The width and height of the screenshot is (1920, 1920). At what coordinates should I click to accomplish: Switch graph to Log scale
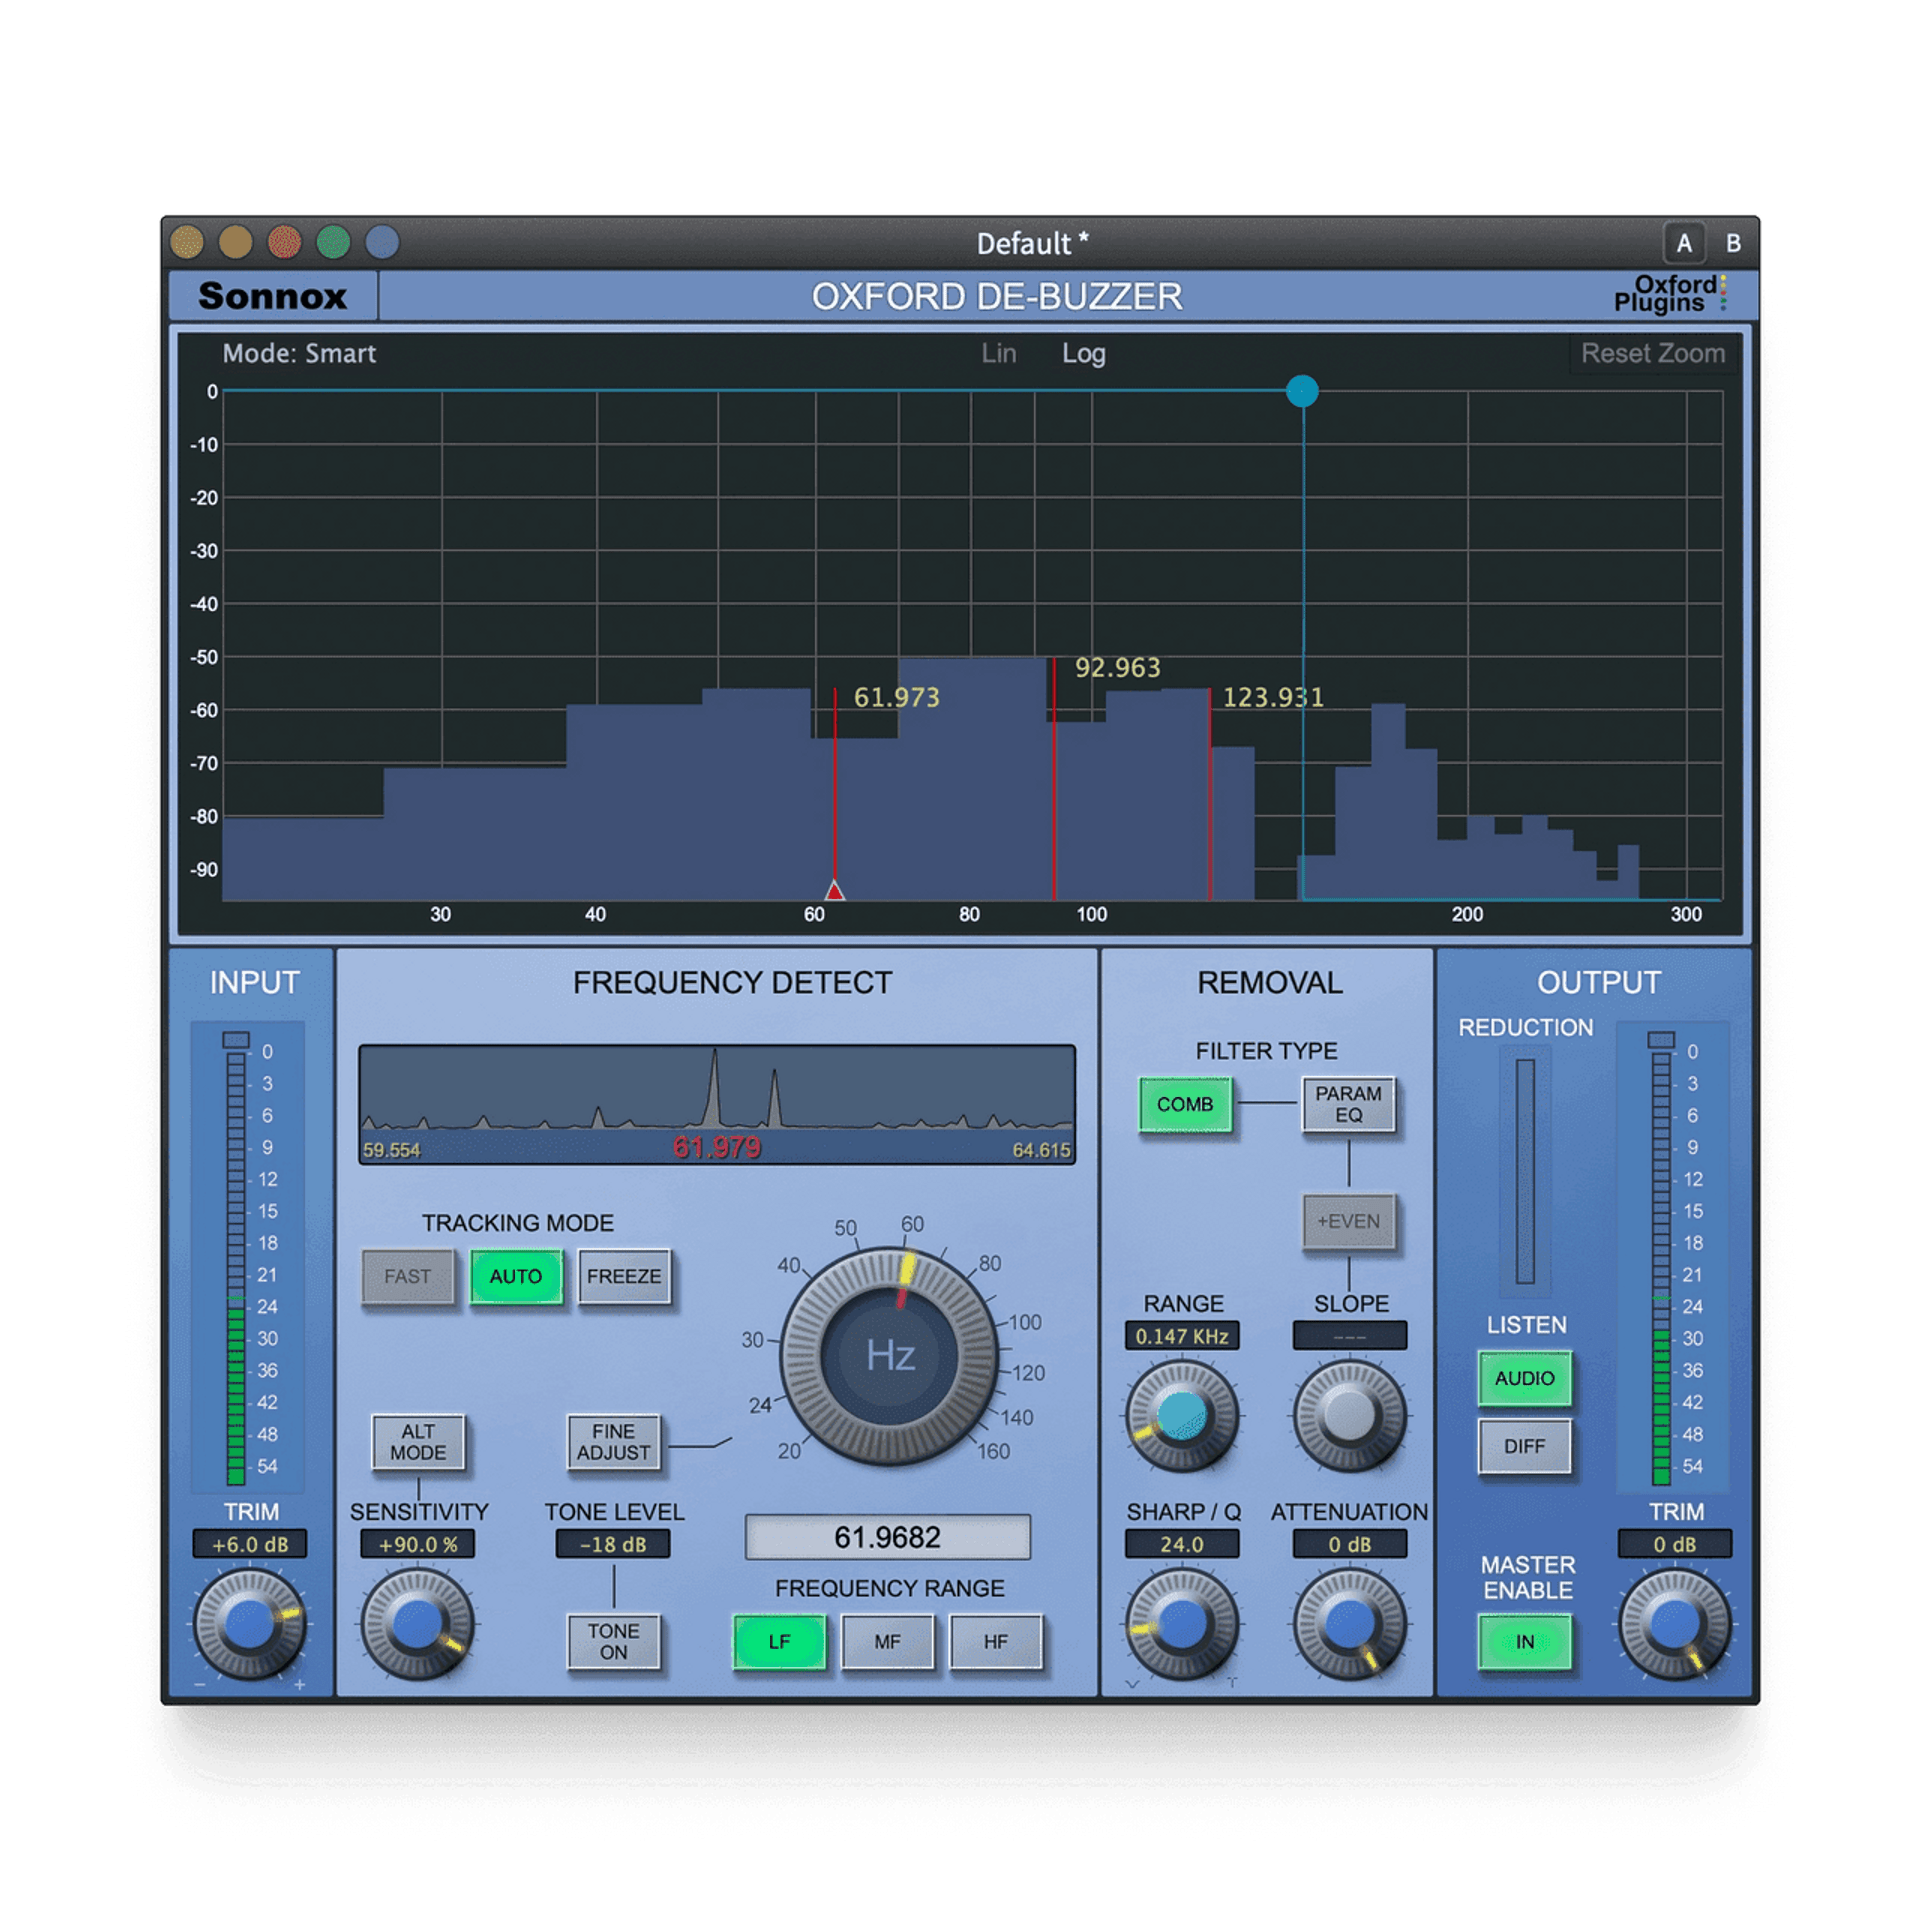[x=1083, y=353]
